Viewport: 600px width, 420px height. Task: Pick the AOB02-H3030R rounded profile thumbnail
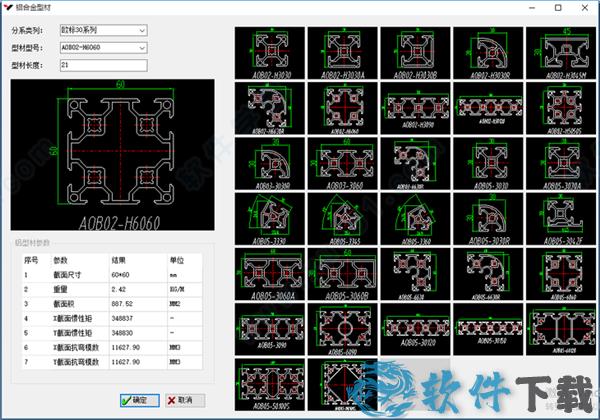[488, 53]
